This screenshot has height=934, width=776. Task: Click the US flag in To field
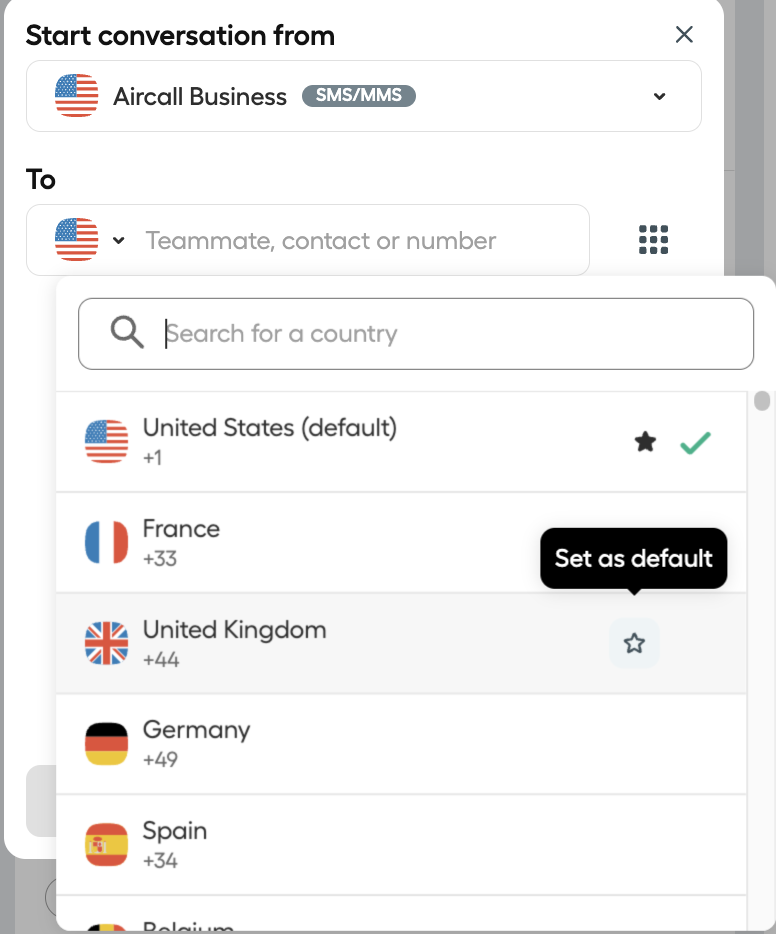click(x=76, y=239)
